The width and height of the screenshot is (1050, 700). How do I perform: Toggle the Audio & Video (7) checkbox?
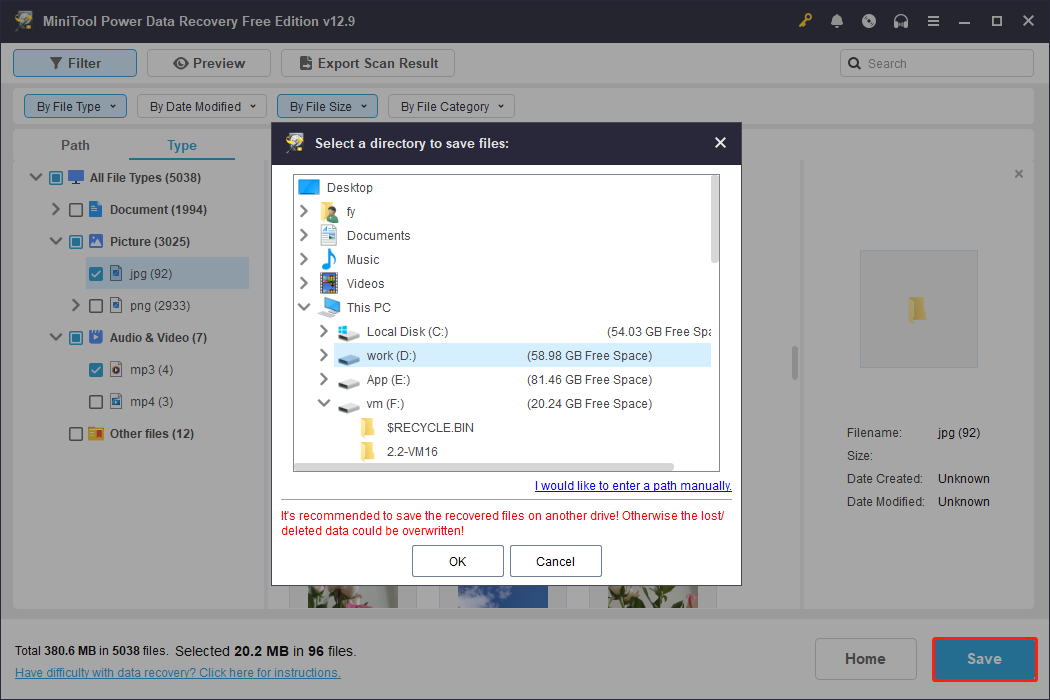pos(76,338)
